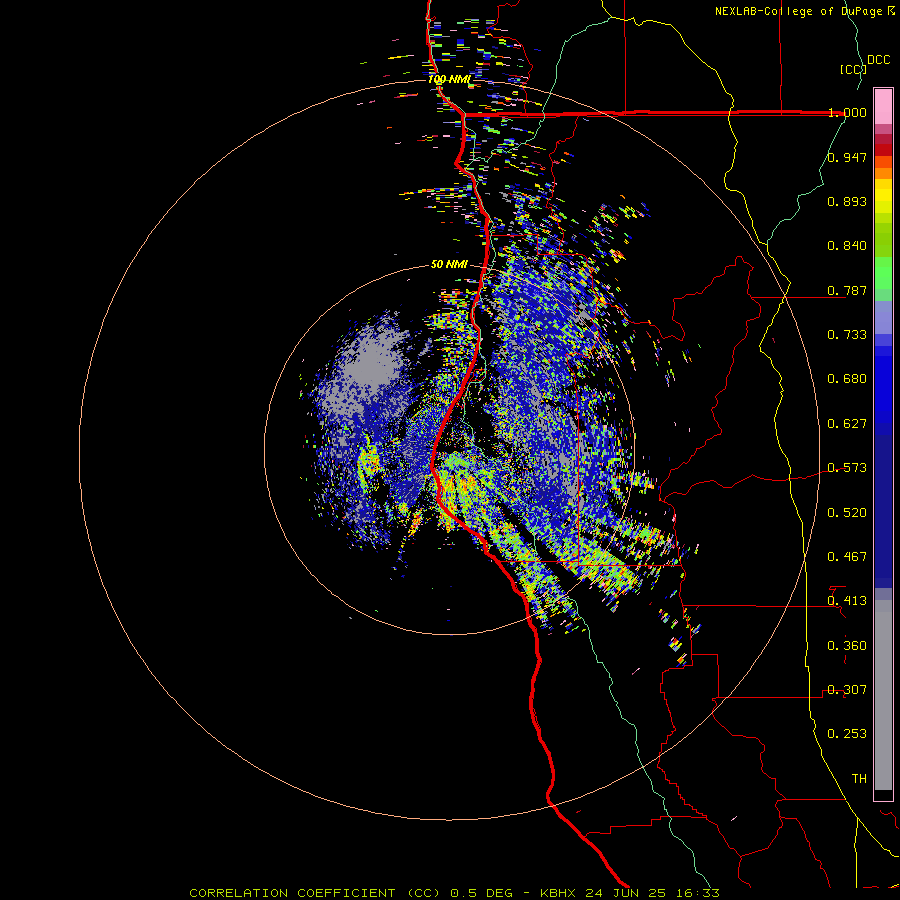Viewport: 900px width, 900px height.
Task: Click the TH label at the scale bottom
Action: pos(859,779)
